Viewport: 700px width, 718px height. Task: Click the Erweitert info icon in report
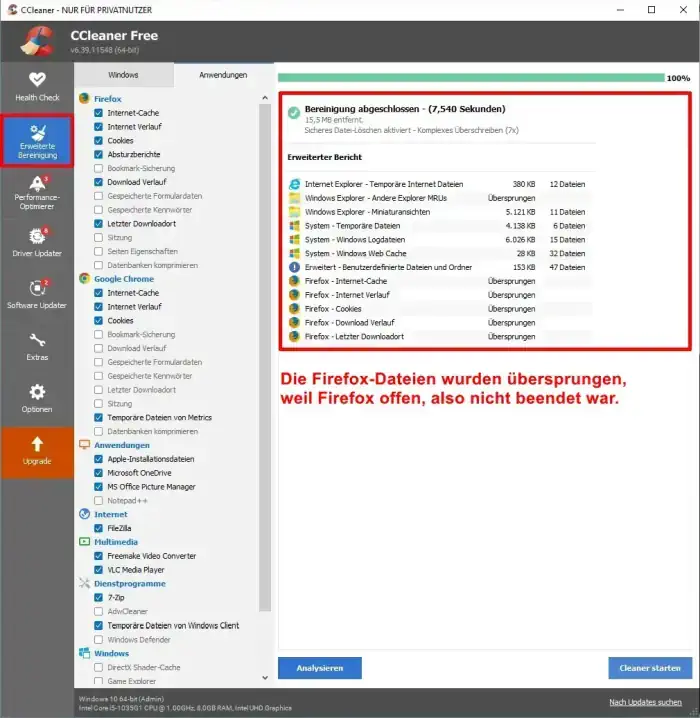pos(294,267)
